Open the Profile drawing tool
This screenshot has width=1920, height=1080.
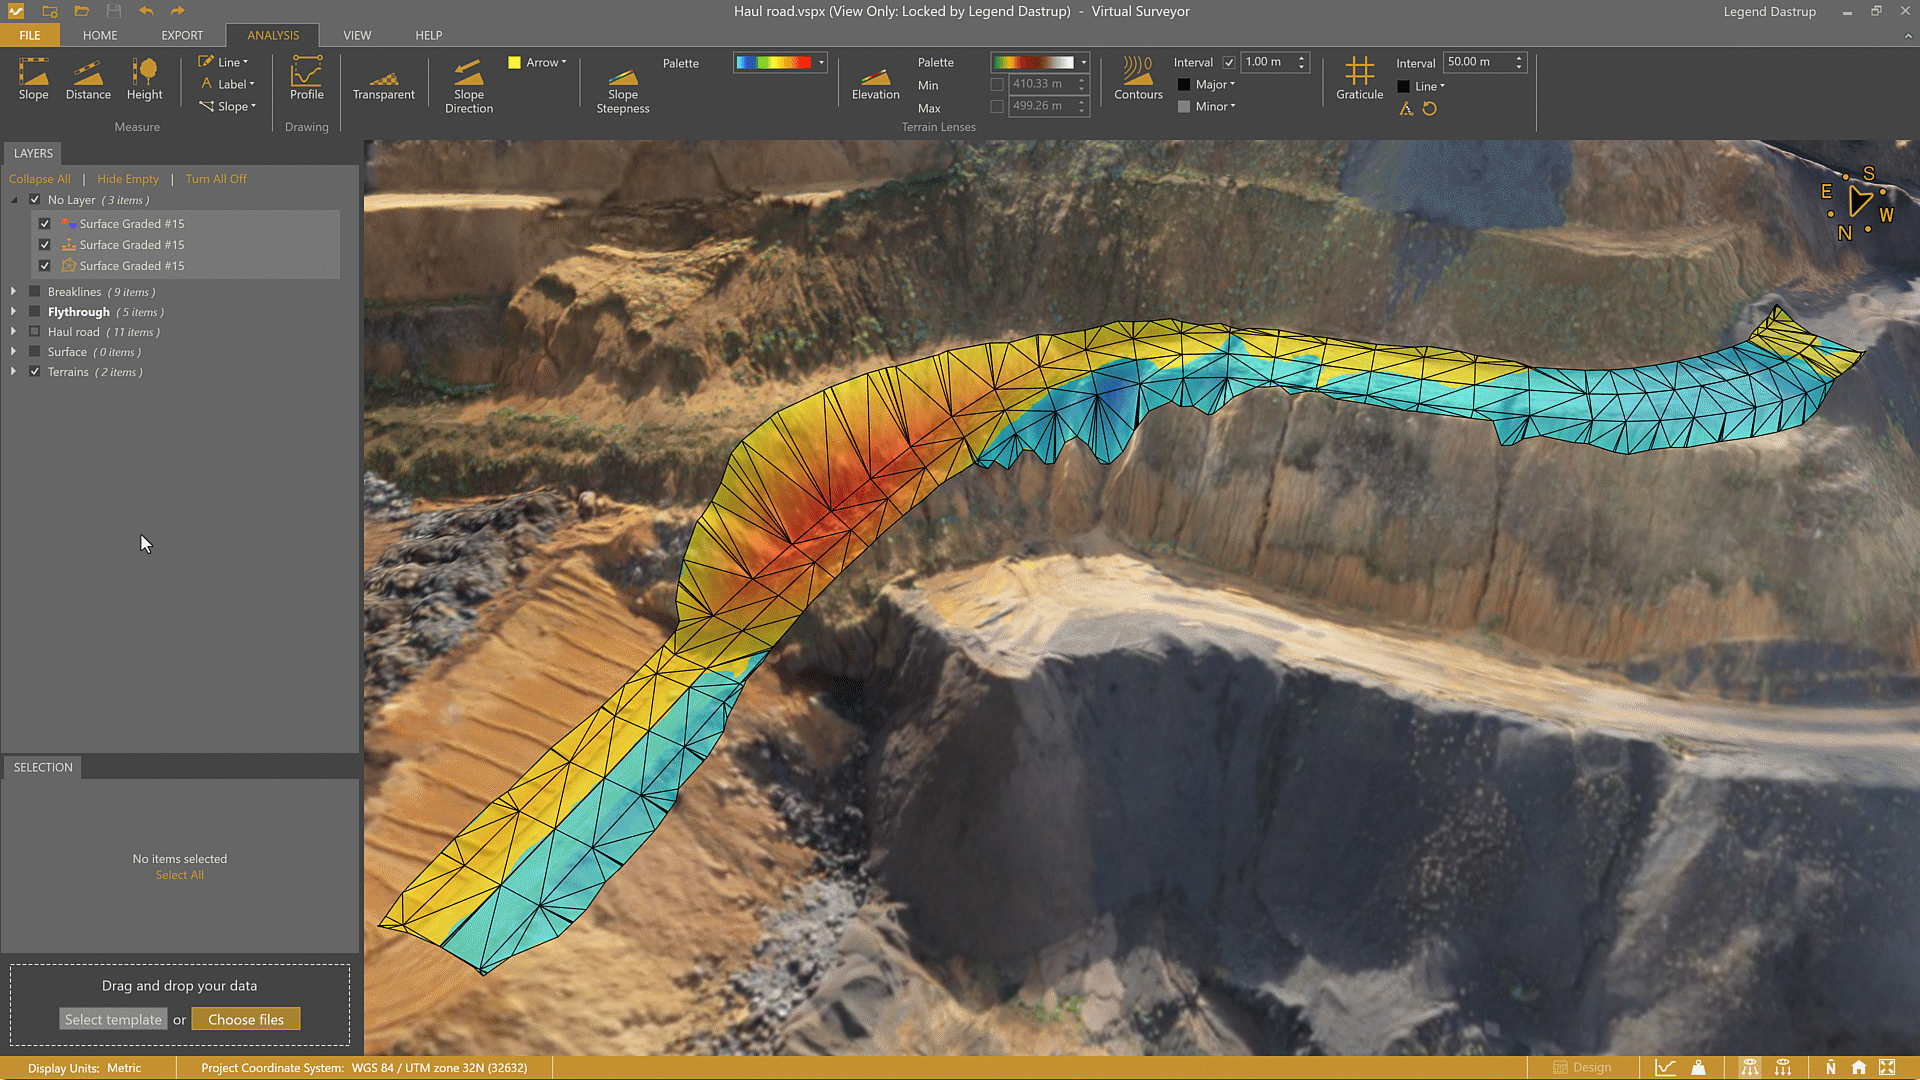306,79
